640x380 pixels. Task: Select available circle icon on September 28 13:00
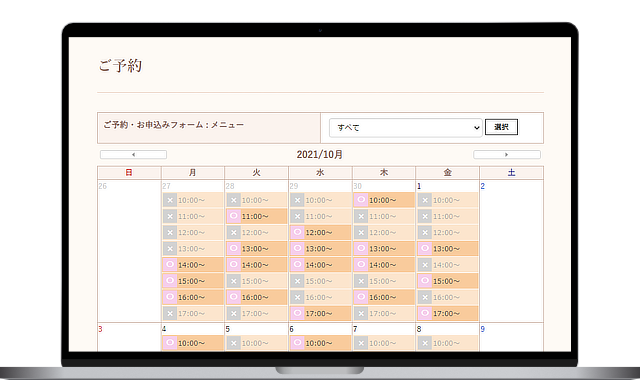click(233, 249)
